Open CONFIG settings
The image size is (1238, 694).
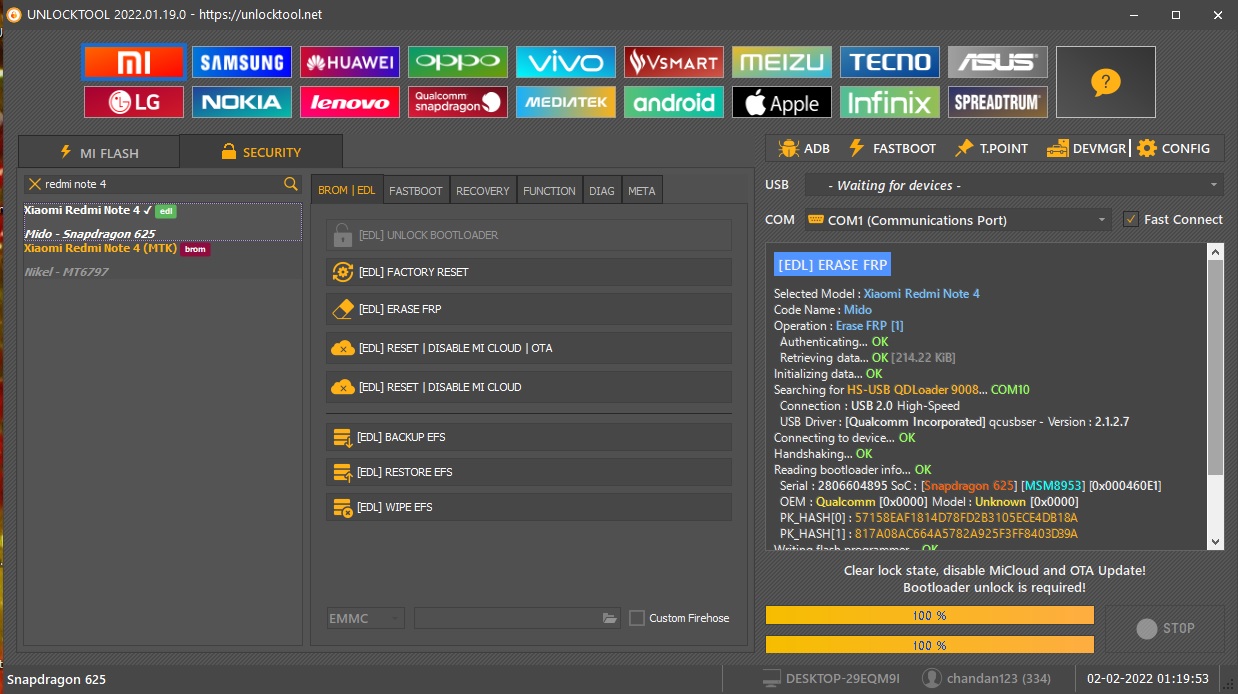(1173, 148)
